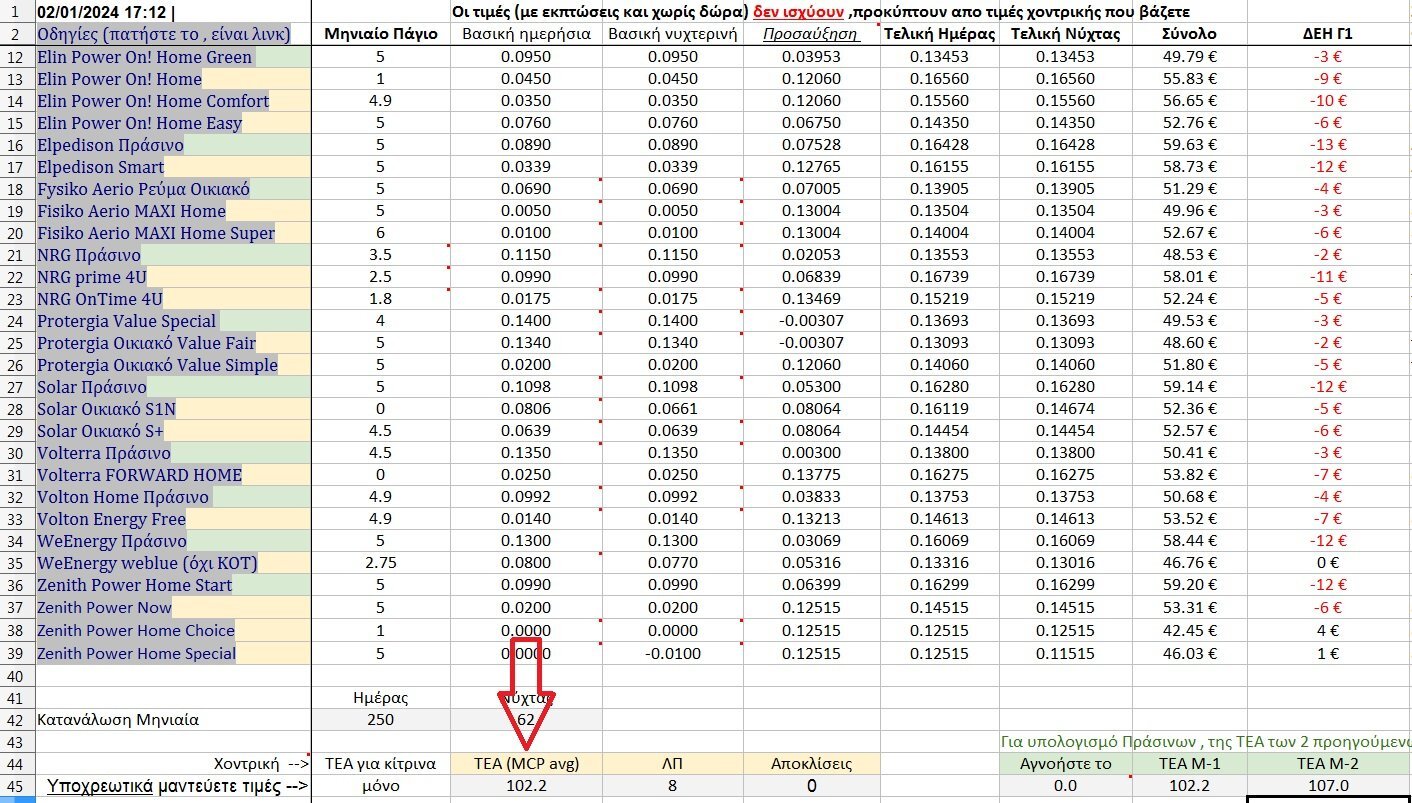Select the 0.11515 final night price cell

(x=1065, y=653)
